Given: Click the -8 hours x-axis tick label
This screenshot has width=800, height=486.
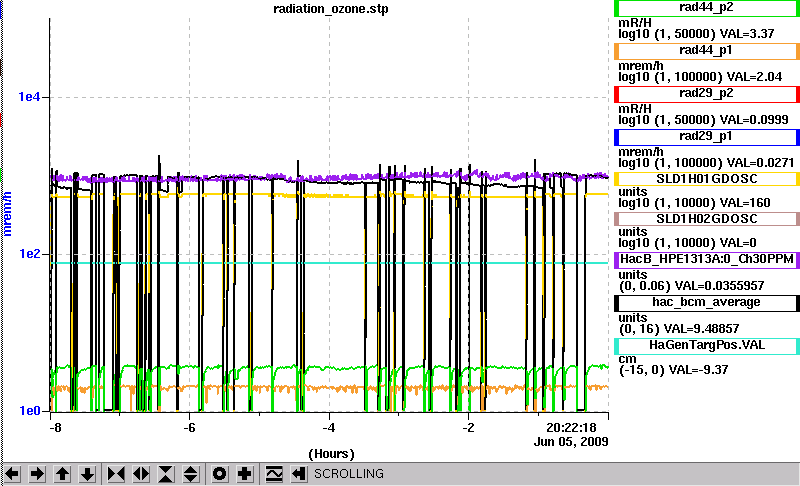Looking at the screenshot, I should click(x=55, y=428).
